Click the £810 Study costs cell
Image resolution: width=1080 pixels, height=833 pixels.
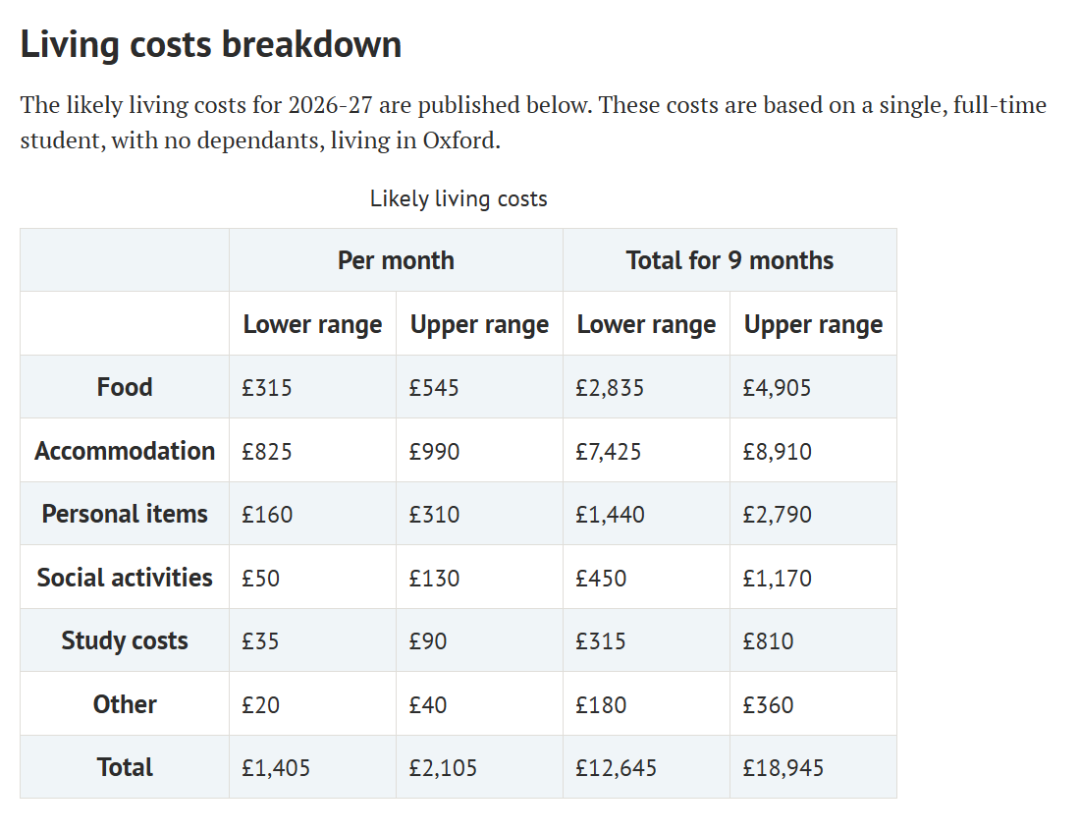point(768,641)
